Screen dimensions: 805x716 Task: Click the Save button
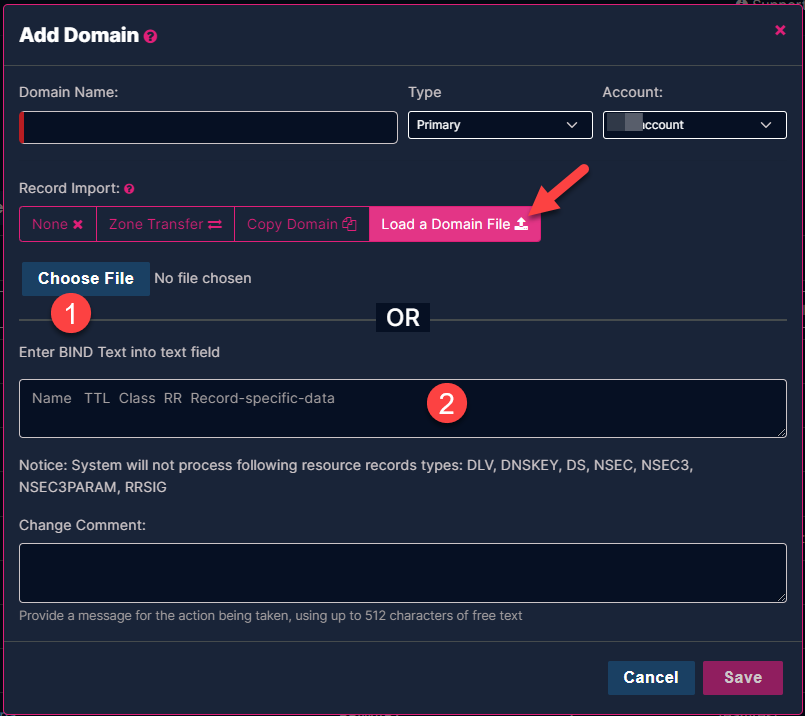click(x=743, y=677)
